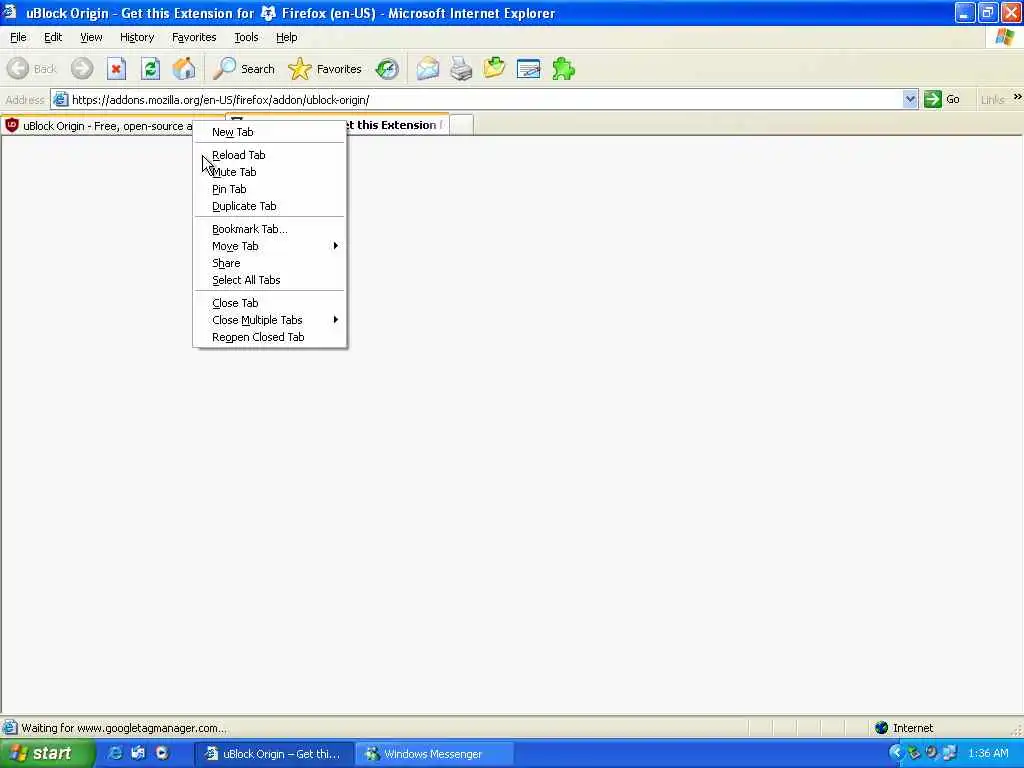Image resolution: width=1024 pixels, height=768 pixels.
Task: Expand the Close Multiple Tabs submenu arrow
Action: (x=335, y=320)
